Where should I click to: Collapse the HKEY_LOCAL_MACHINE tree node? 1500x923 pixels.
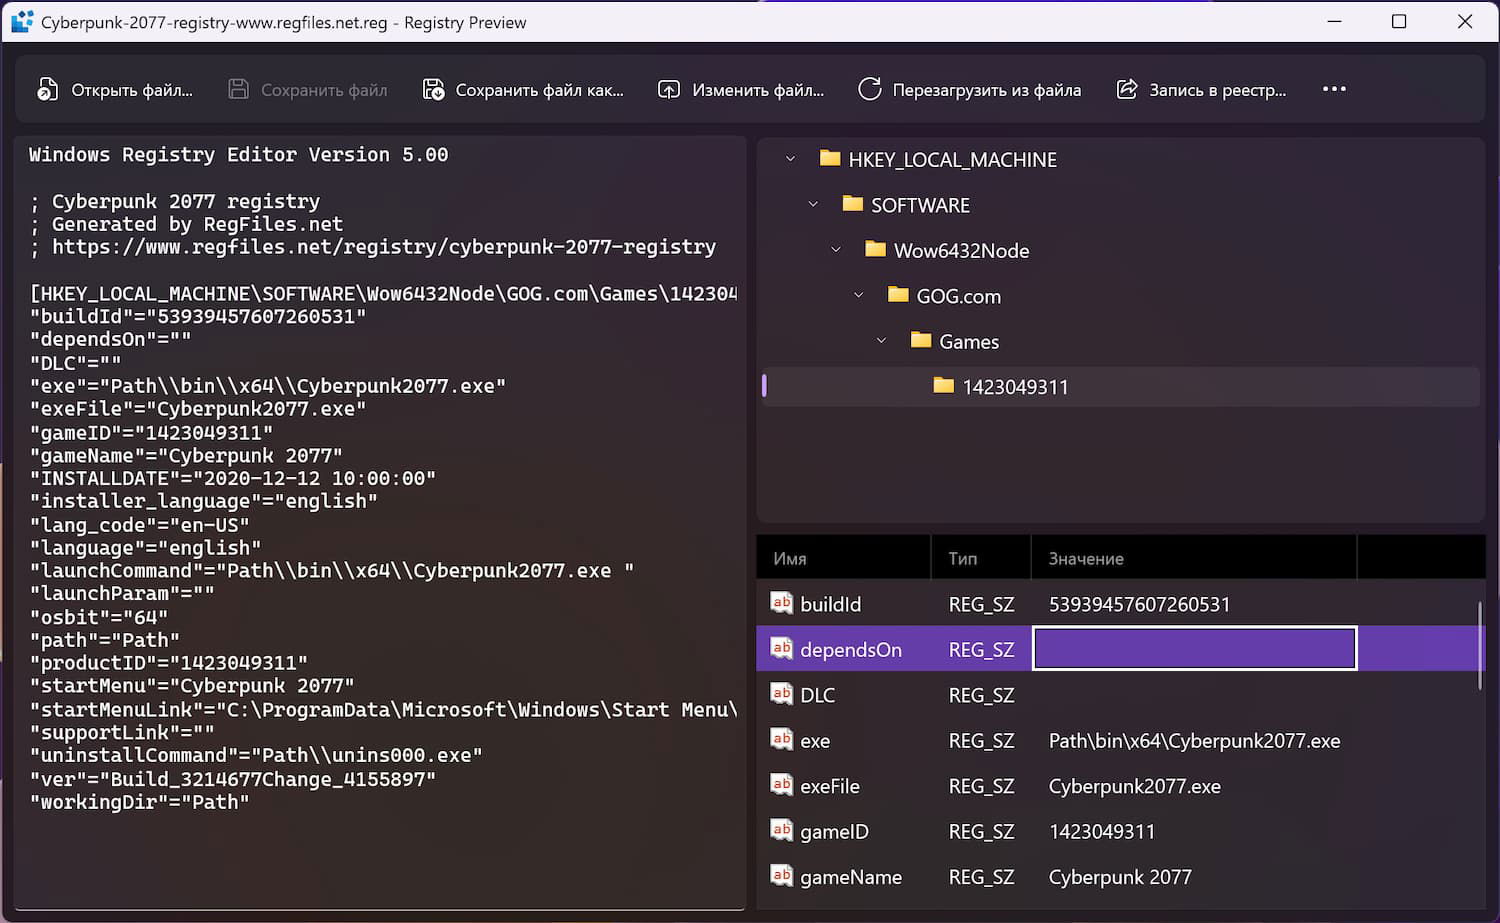tap(790, 159)
